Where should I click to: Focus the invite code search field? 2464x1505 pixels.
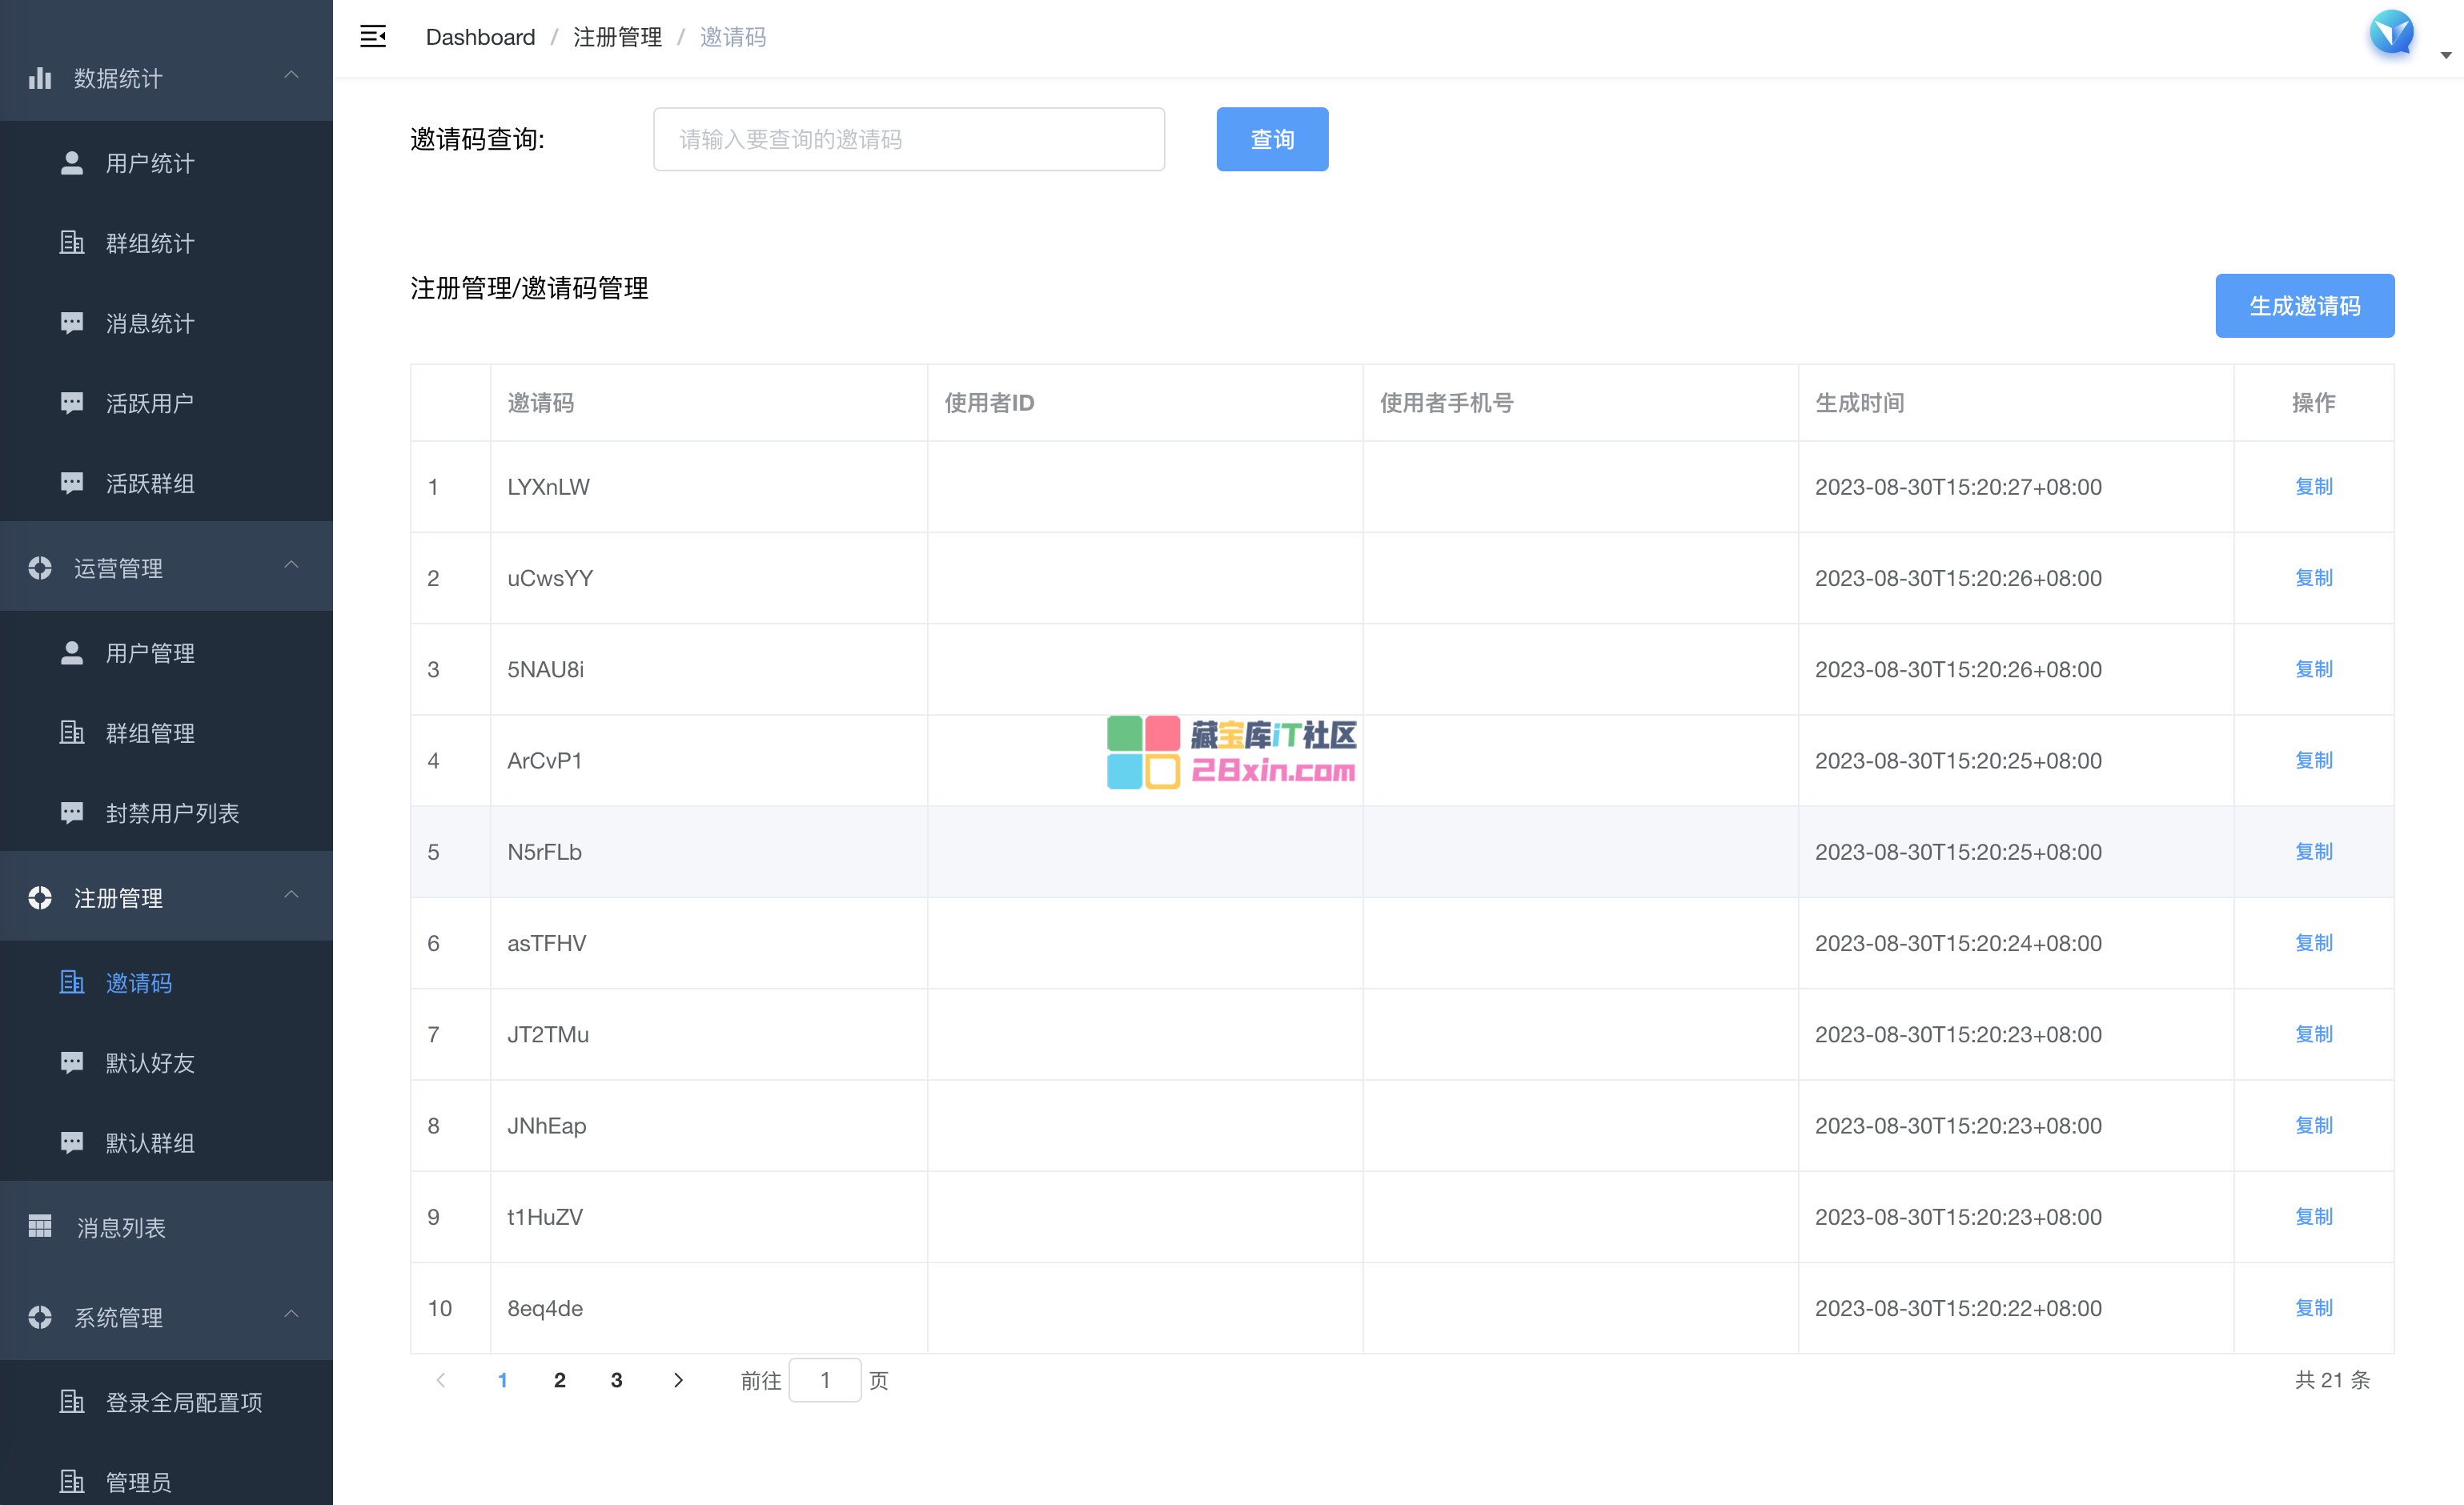(x=908, y=139)
